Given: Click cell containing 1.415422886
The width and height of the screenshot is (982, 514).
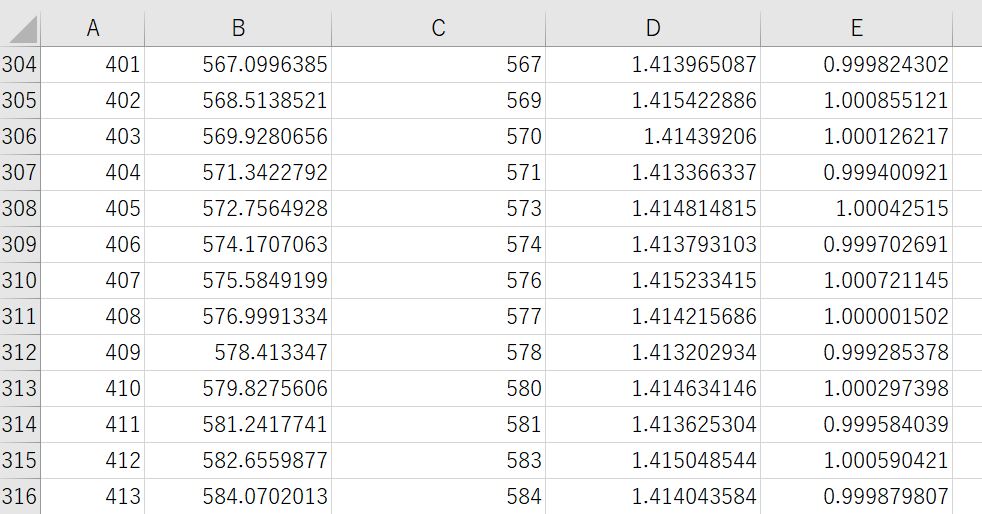Looking at the screenshot, I should pos(653,101).
